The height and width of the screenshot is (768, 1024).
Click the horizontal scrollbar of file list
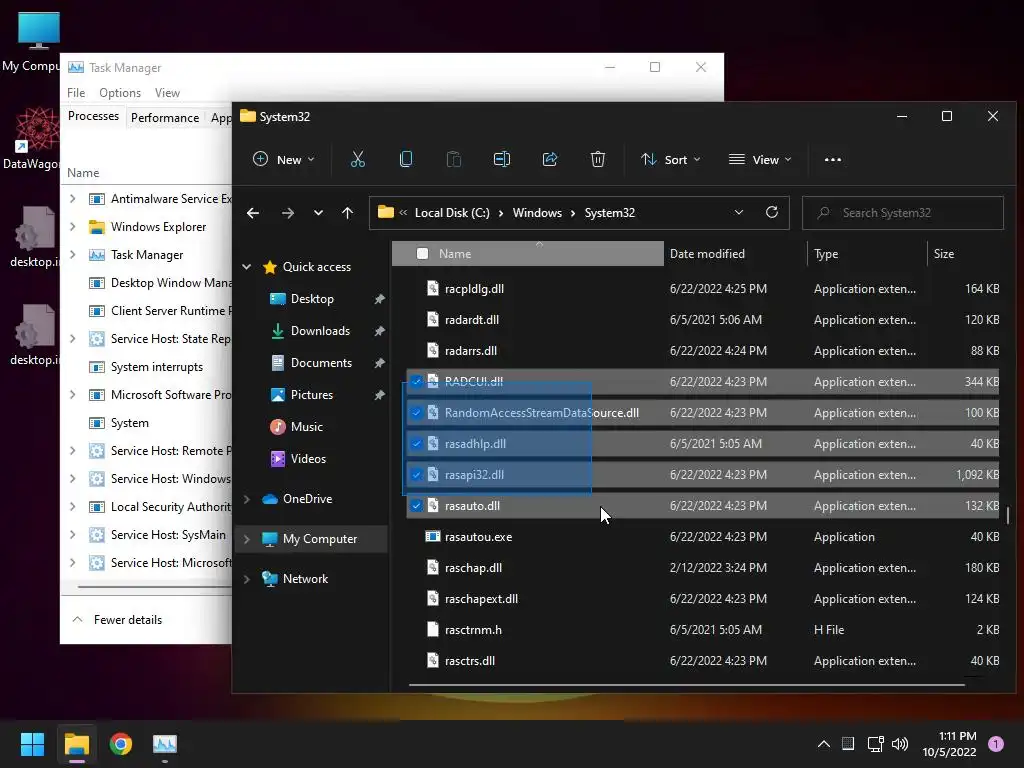pos(686,685)
